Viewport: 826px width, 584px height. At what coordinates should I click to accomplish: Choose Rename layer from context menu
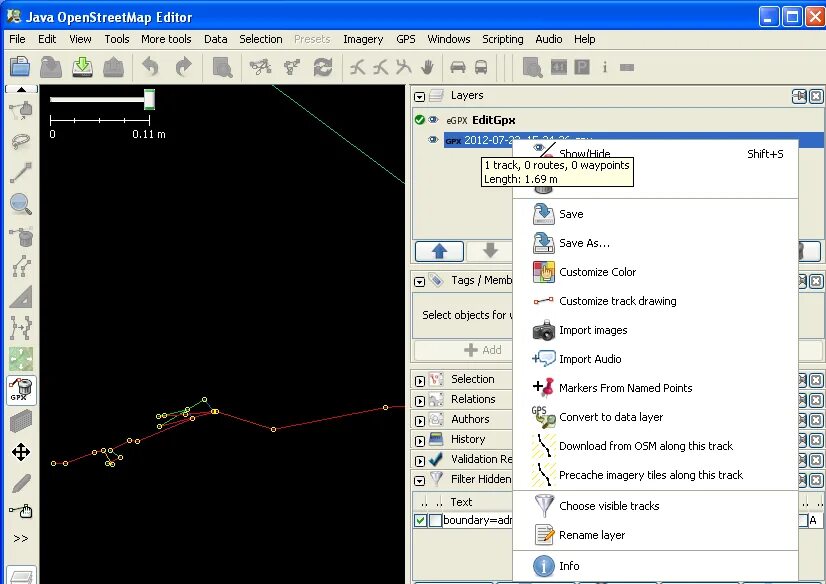(x=655, y=534)
